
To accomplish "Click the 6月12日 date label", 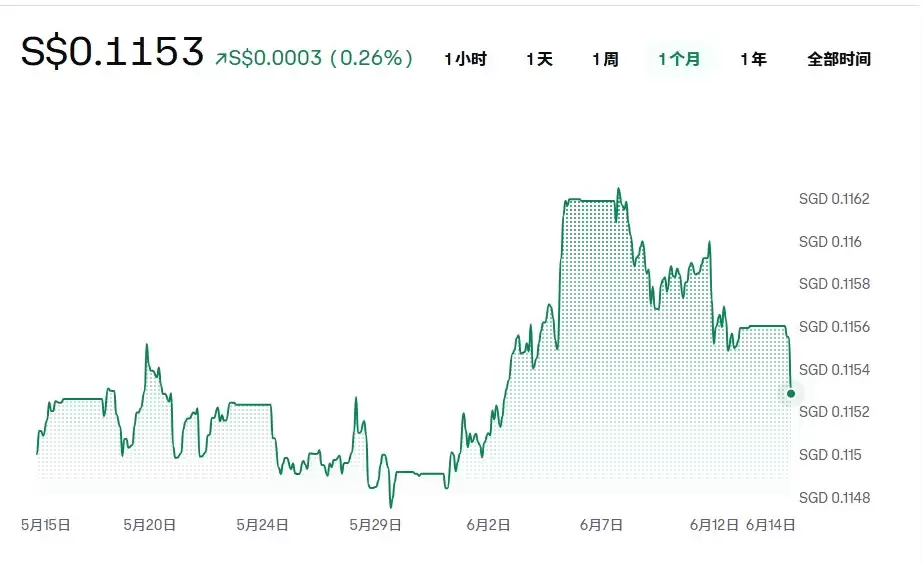I will coord(714,525).
